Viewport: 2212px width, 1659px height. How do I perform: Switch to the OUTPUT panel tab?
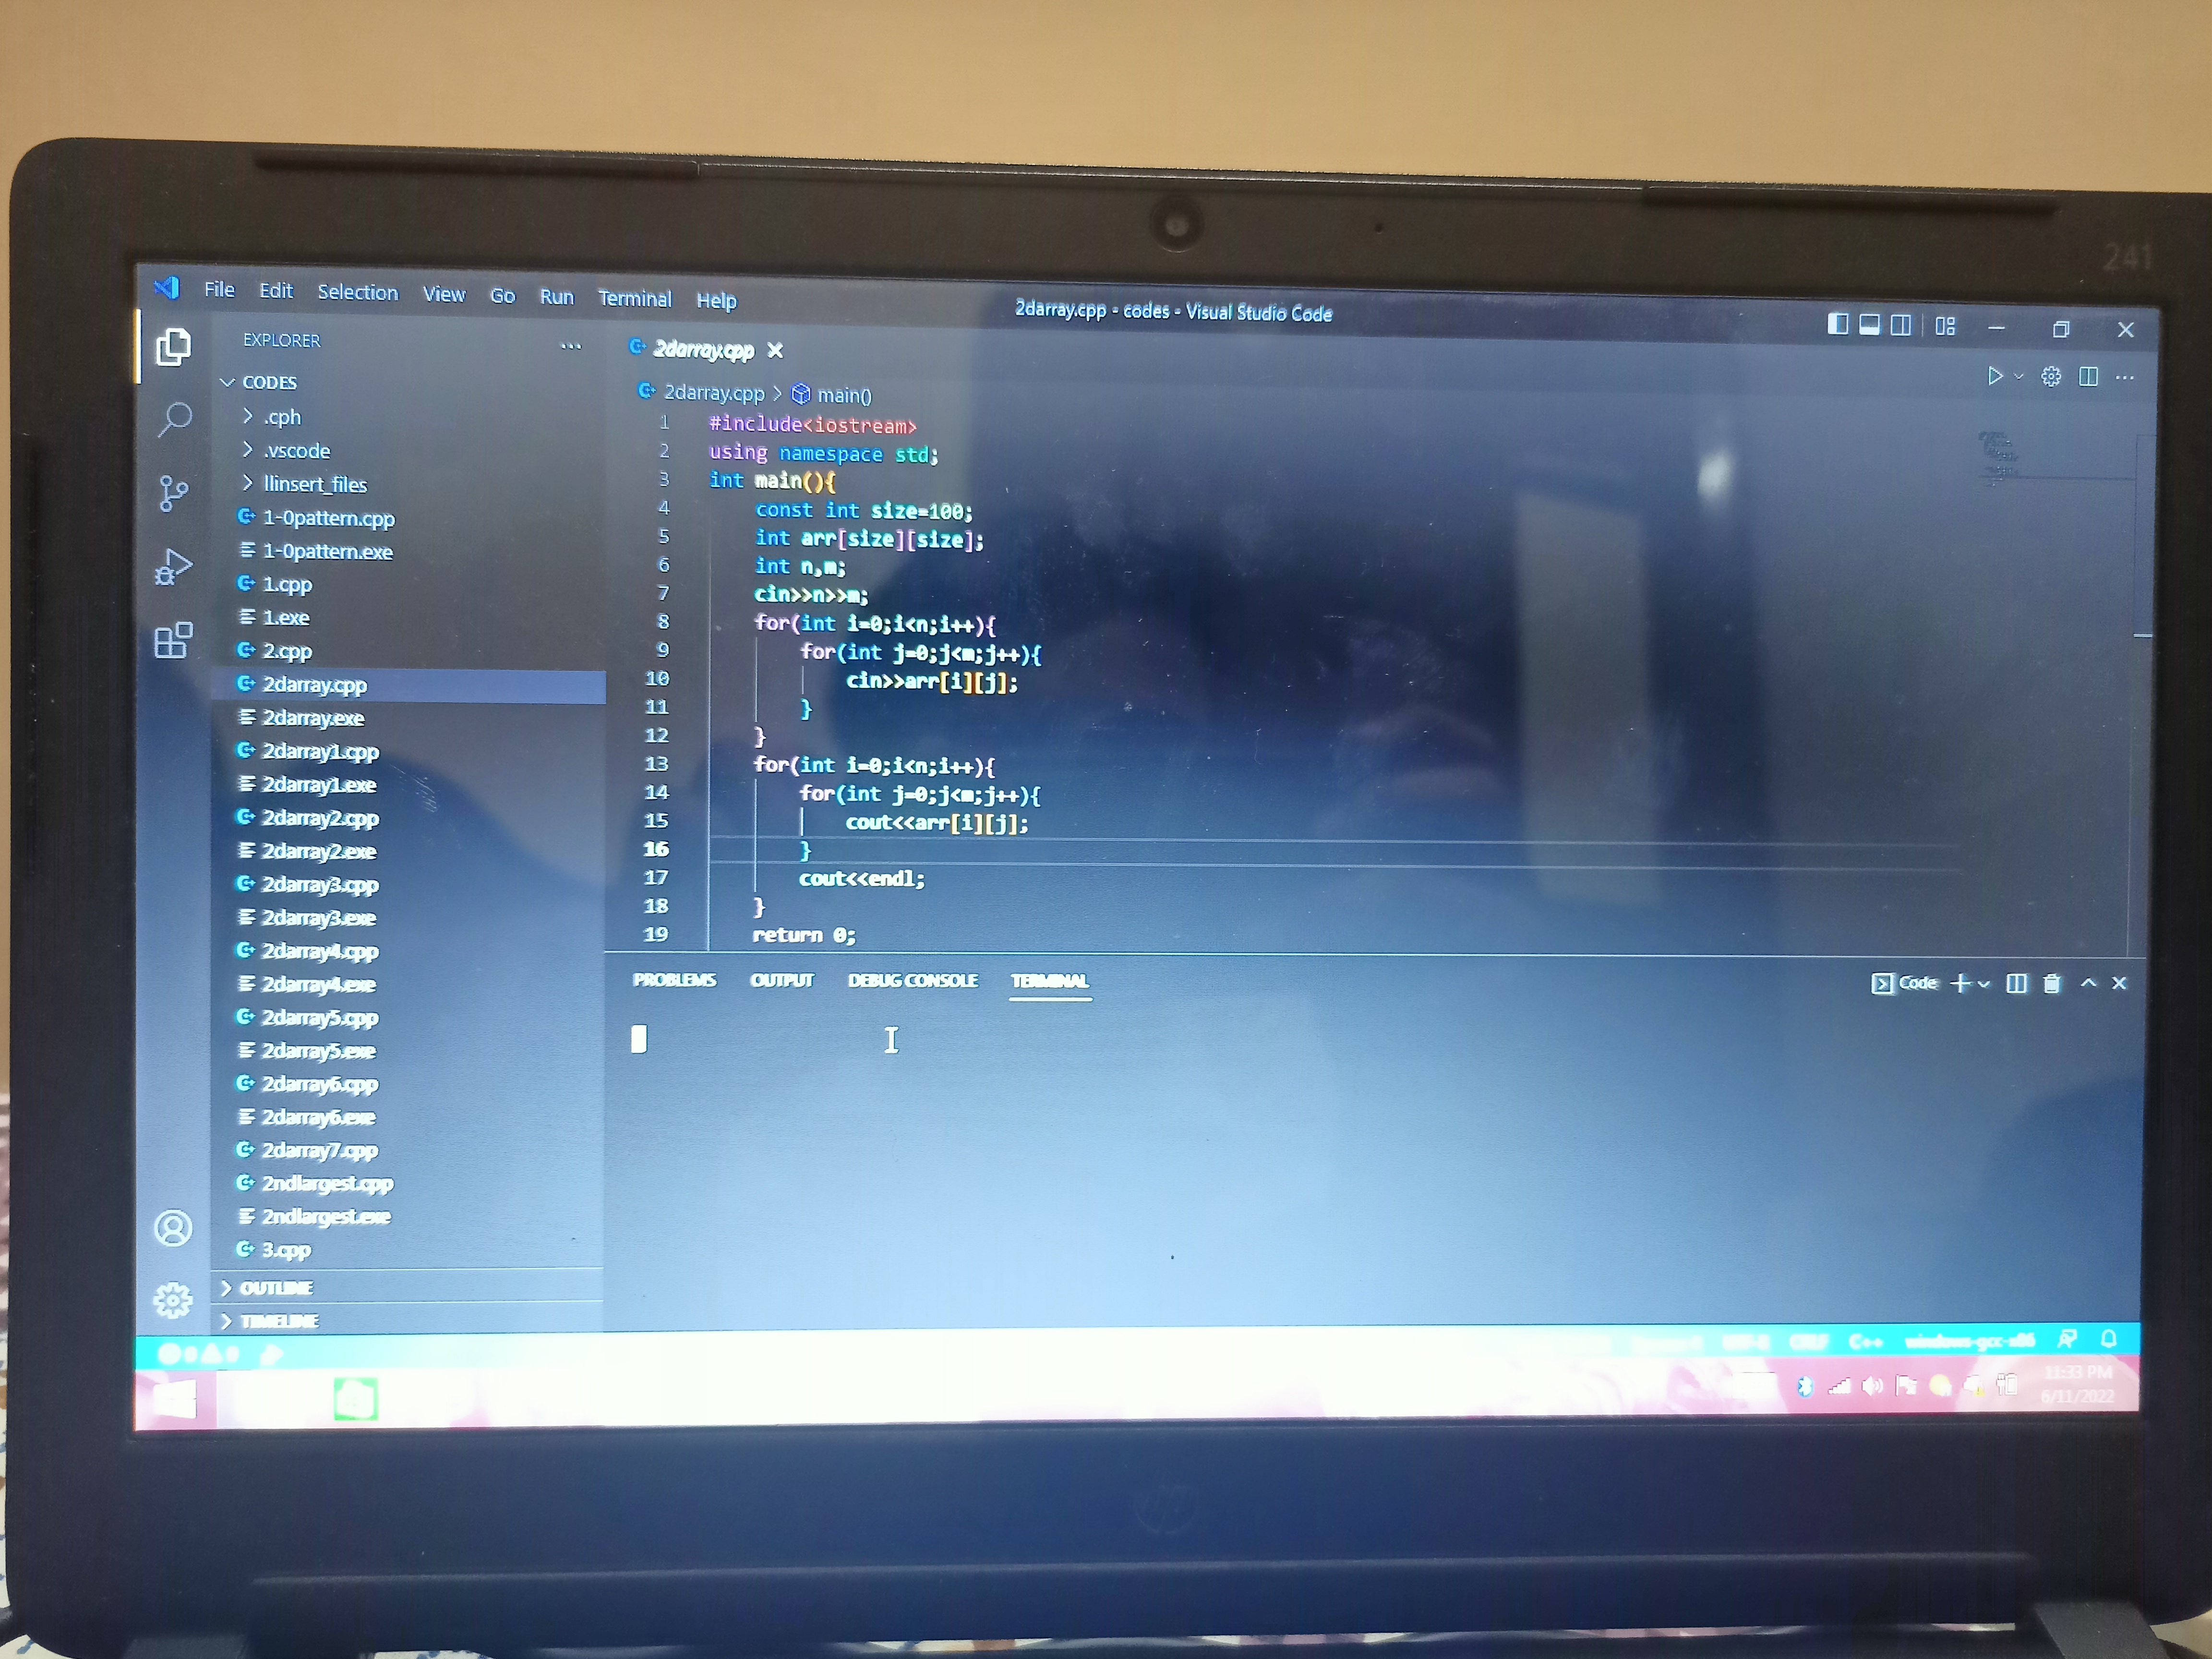(782, 980)
